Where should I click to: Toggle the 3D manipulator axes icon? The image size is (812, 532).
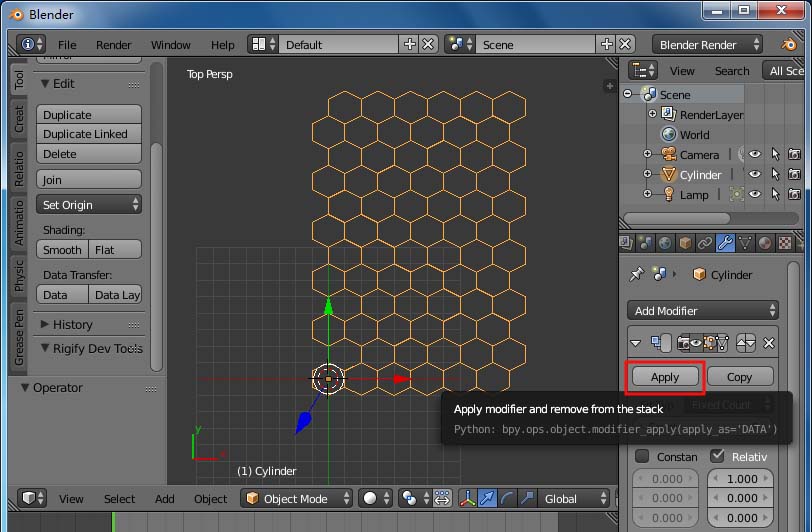pos(469,498)
